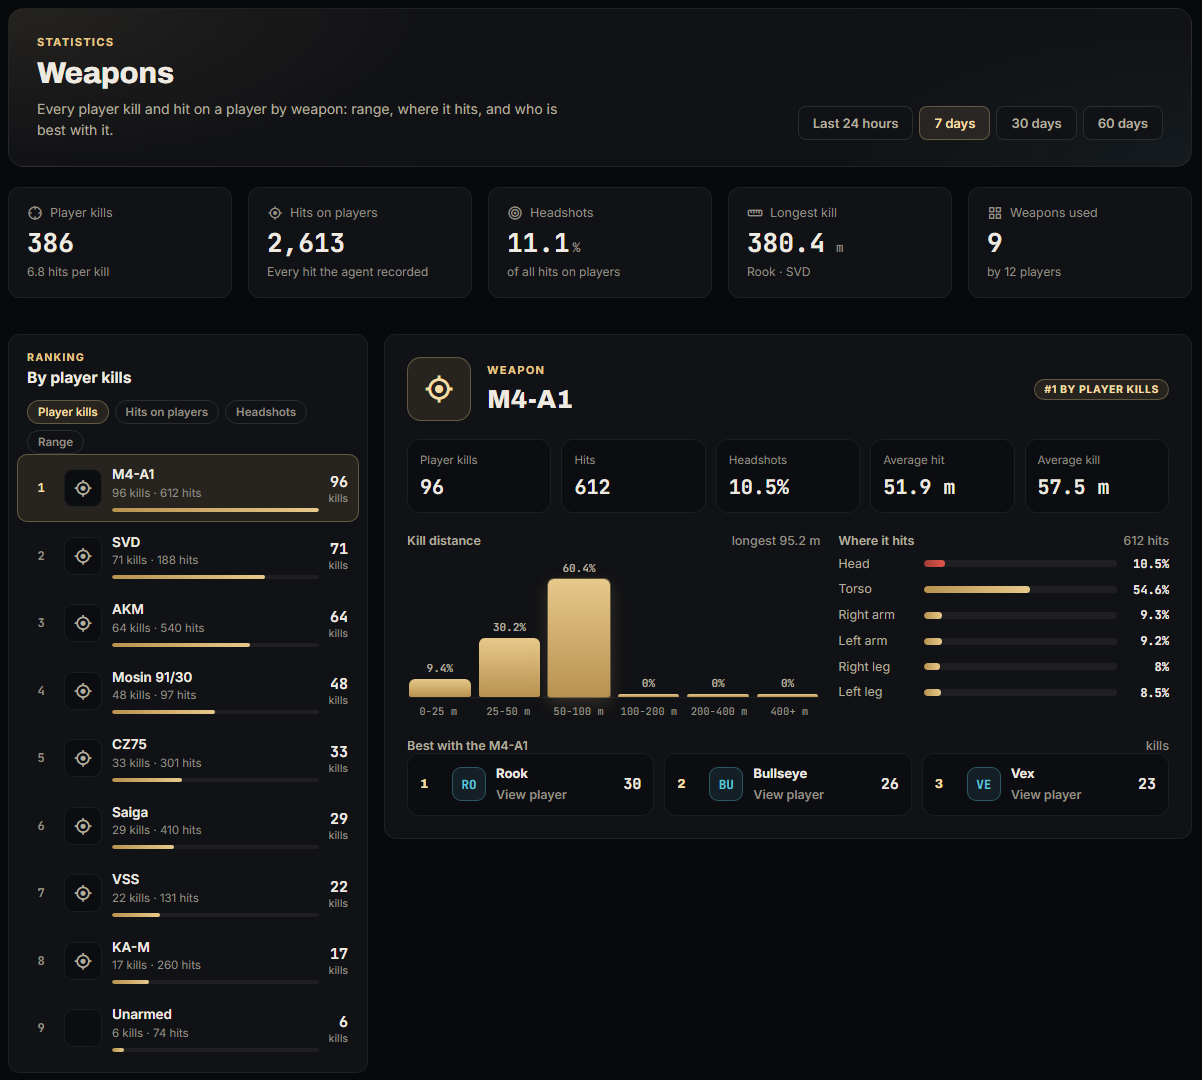Click the Left arm hit percentage bar
The image size is (1202, 1080).
pos(1020,641)
